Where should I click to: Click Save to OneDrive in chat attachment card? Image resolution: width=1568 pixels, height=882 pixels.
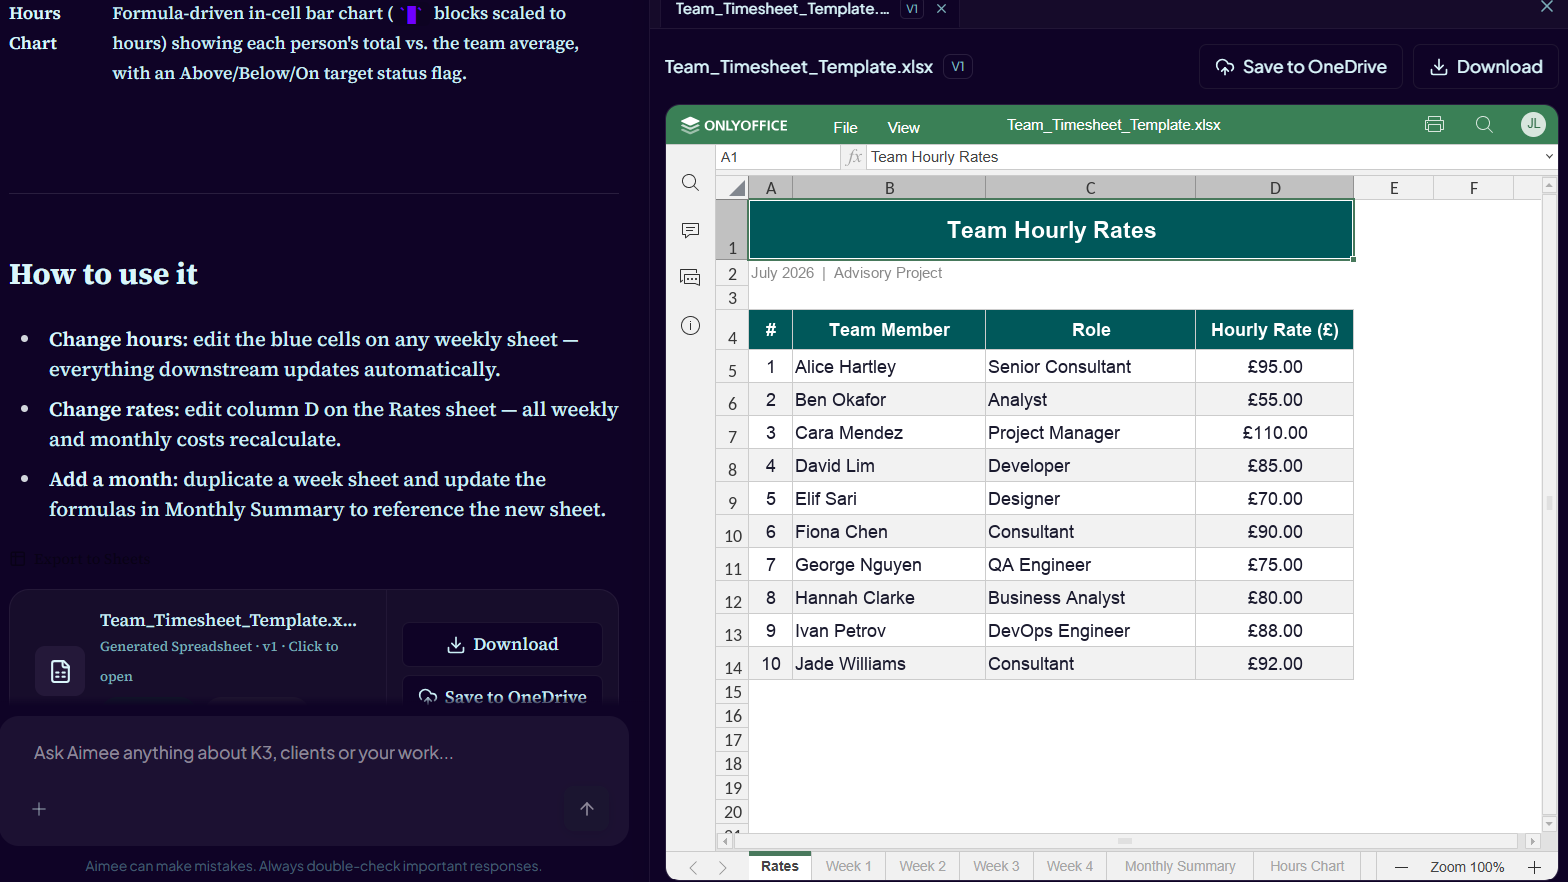[502, 697]
